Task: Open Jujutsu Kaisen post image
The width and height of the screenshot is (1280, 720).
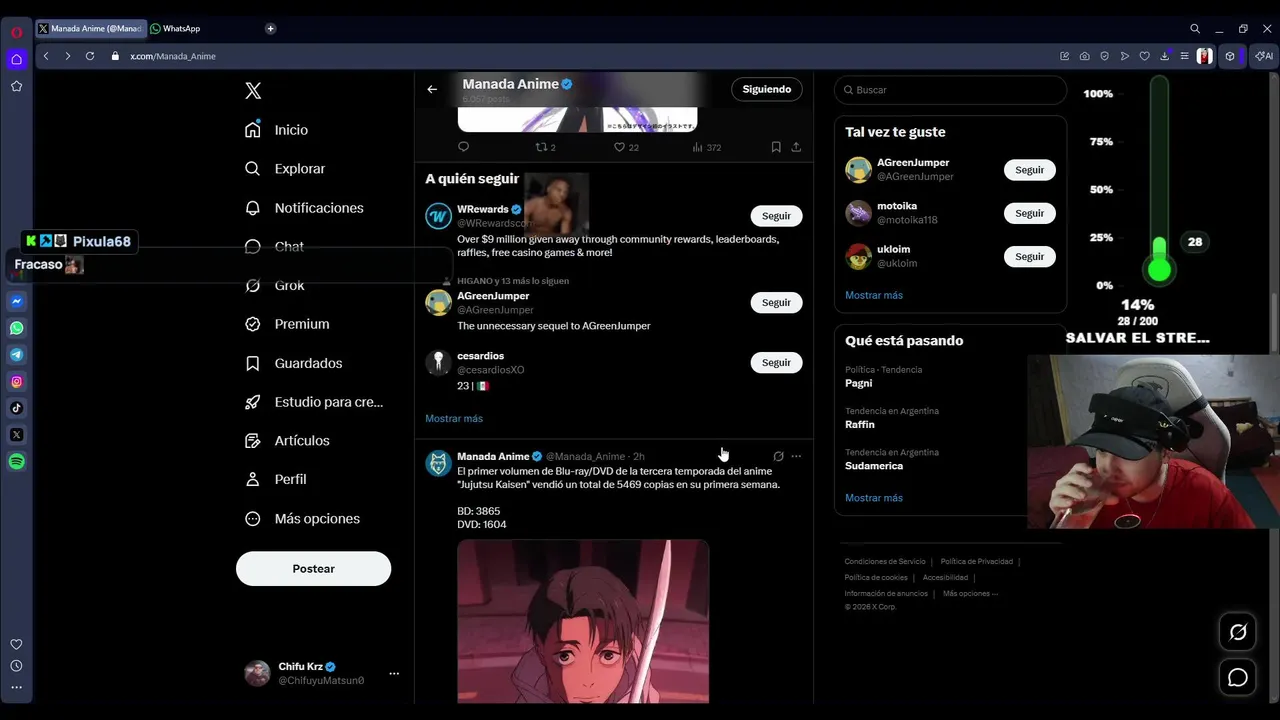Action: [x=583, y=621]
